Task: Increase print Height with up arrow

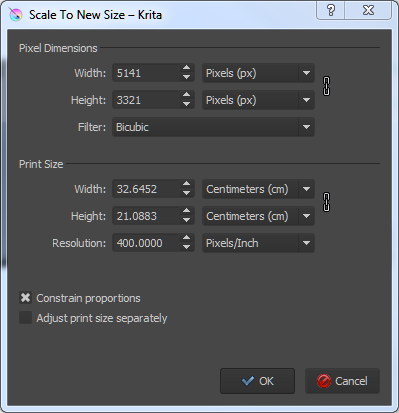Action: coord(187,211)
